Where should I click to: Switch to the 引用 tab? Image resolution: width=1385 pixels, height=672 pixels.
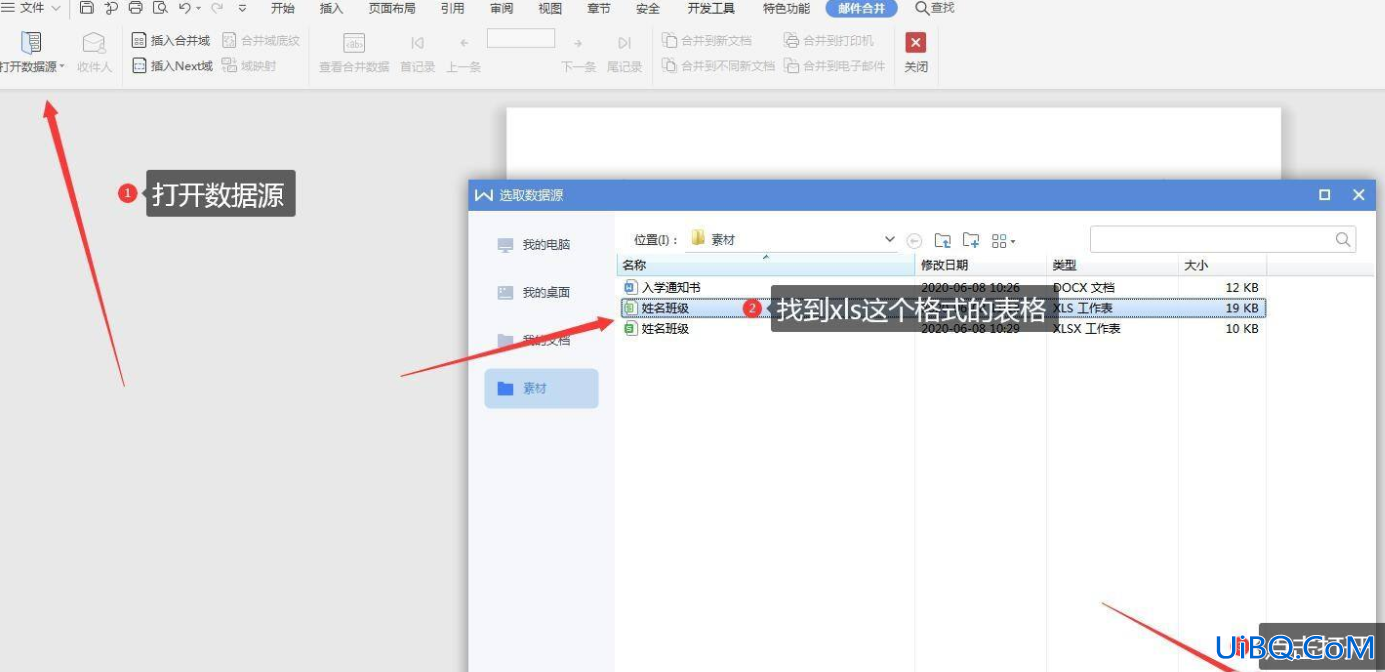click(x=452, y=8)
